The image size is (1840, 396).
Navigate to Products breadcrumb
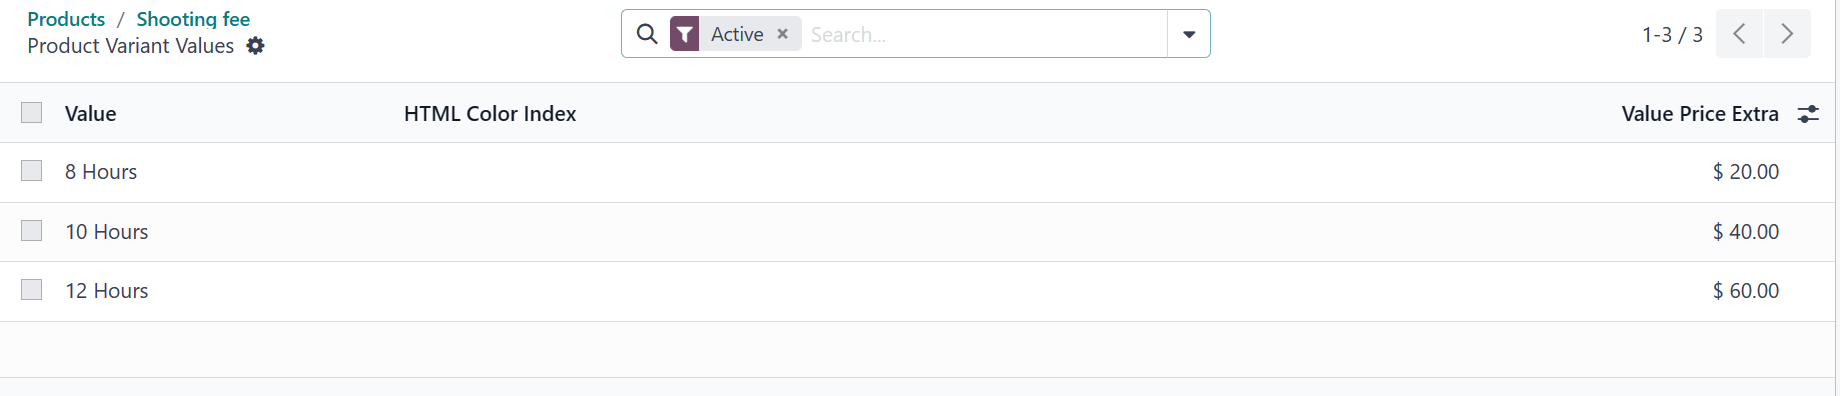[x=66, y=19]
